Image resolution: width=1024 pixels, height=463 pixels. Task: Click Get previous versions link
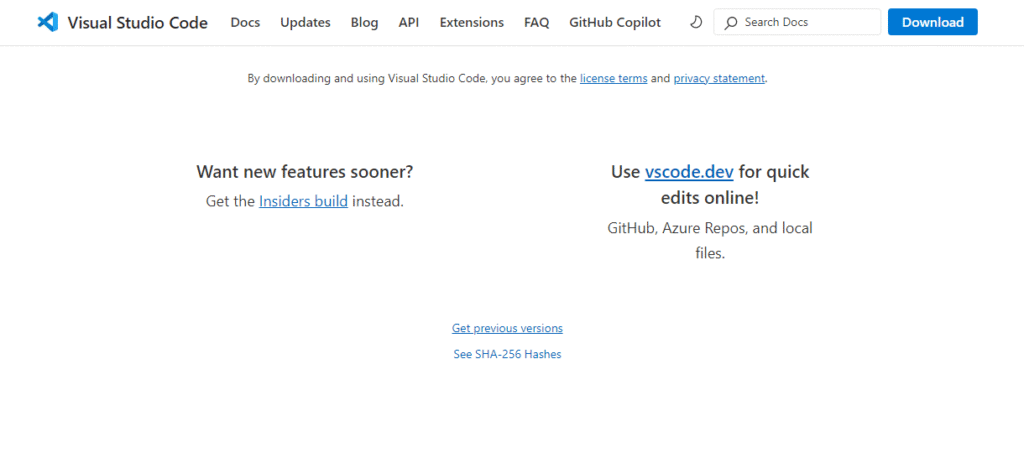tap(507, 328)
